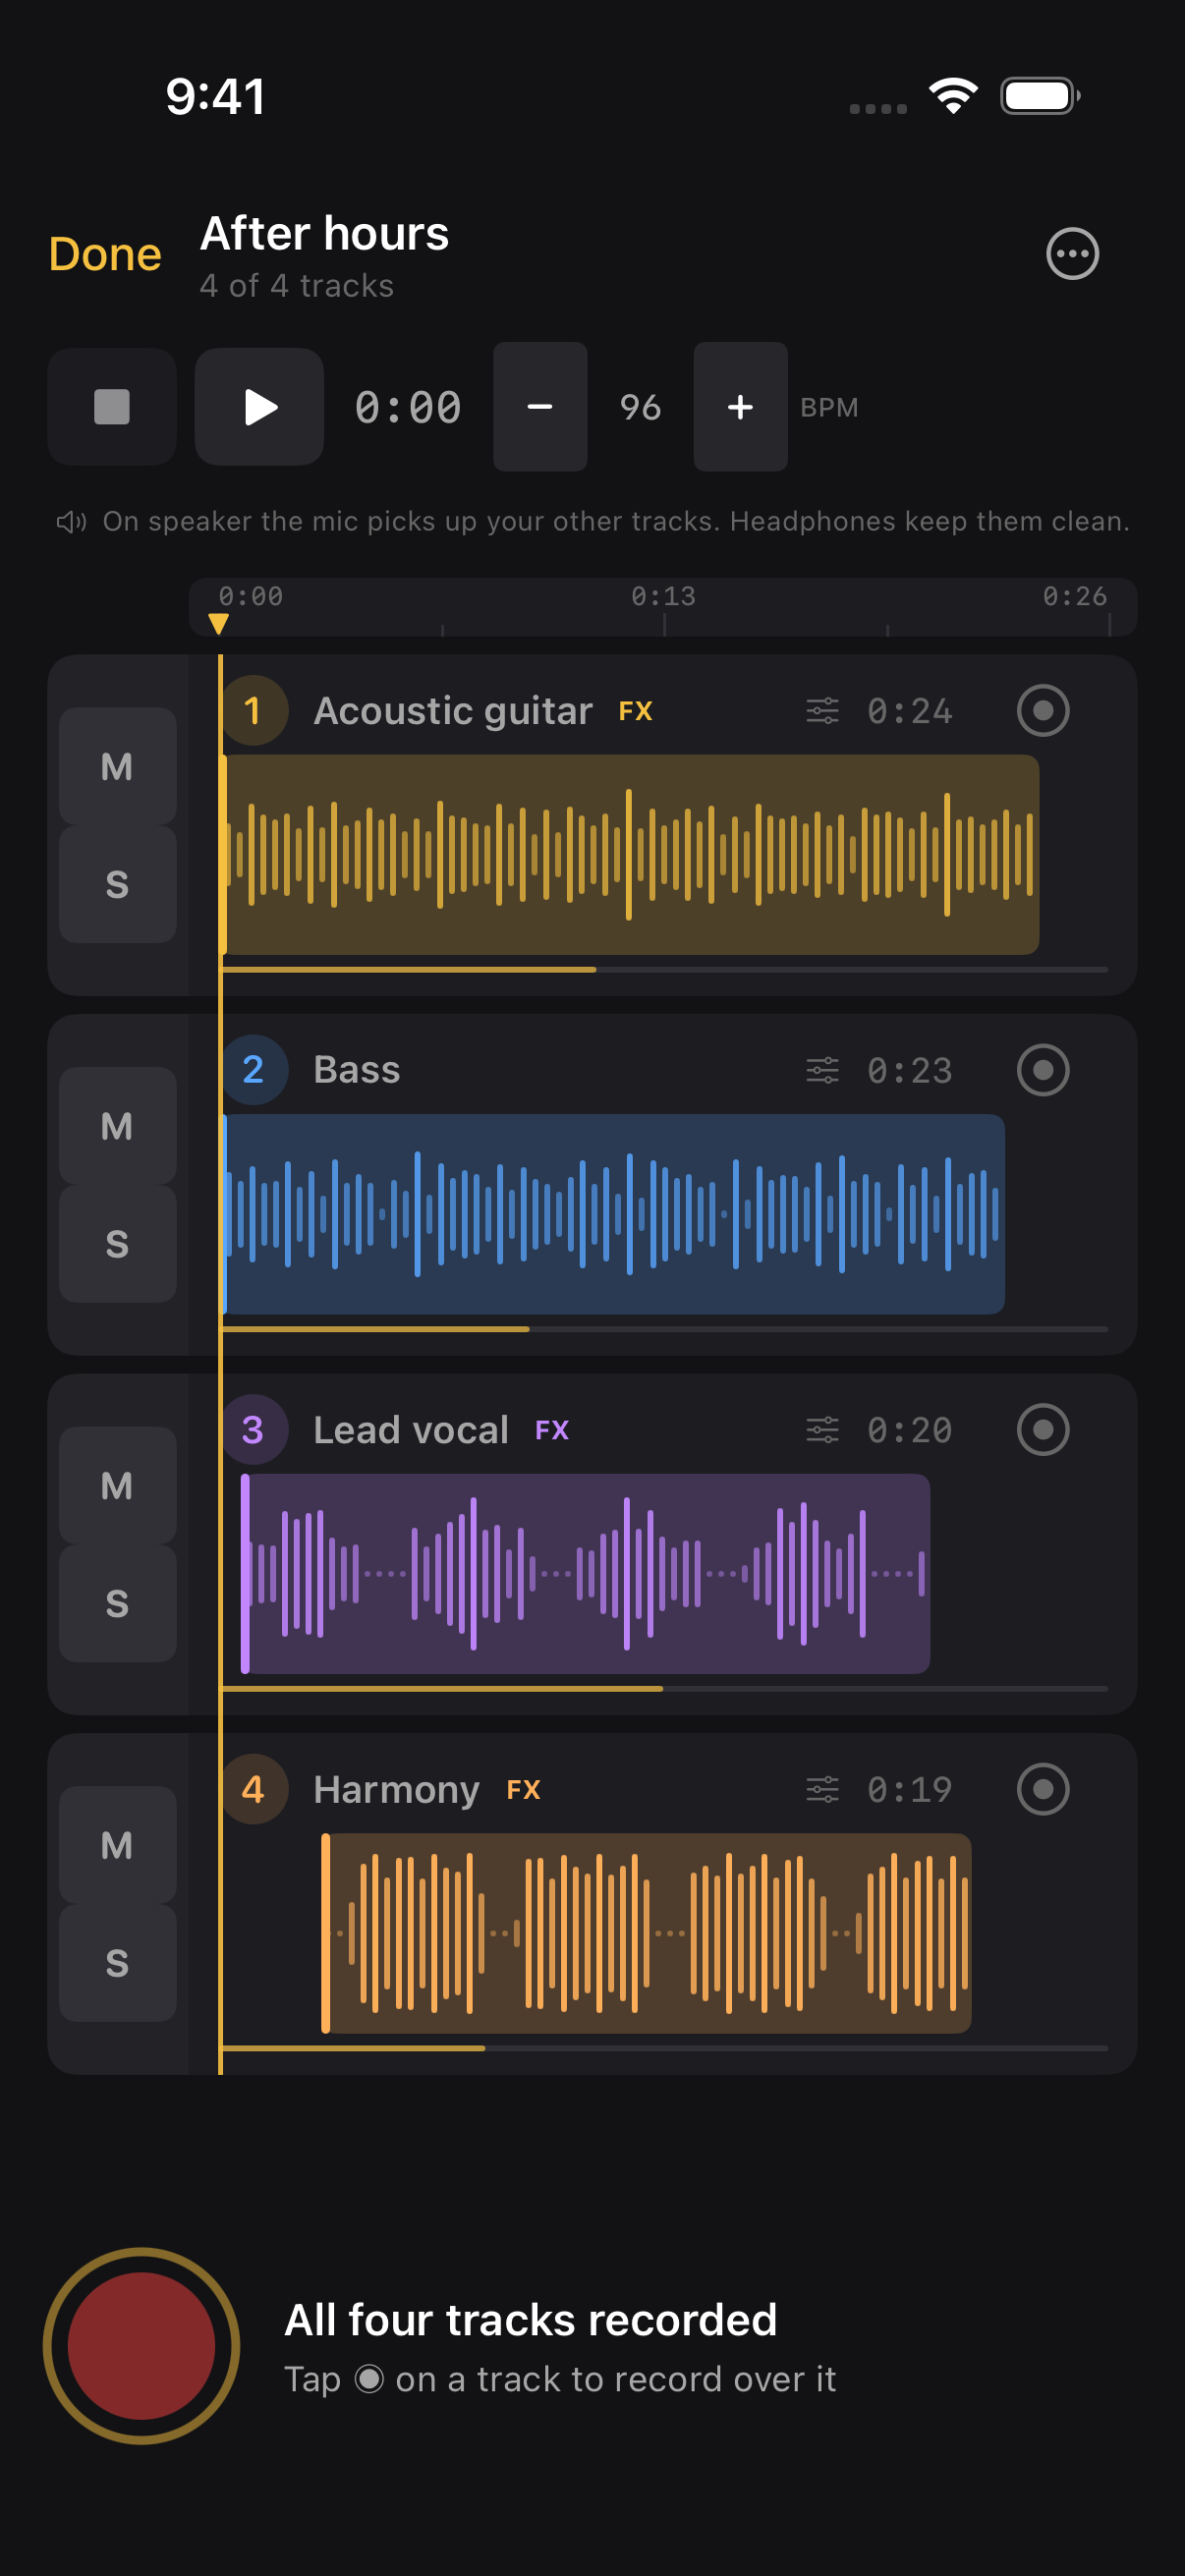Screen dimensions: 1185x2576
Task: Arm recording on the Lead vocal track
Action: click(1043, 1430)
